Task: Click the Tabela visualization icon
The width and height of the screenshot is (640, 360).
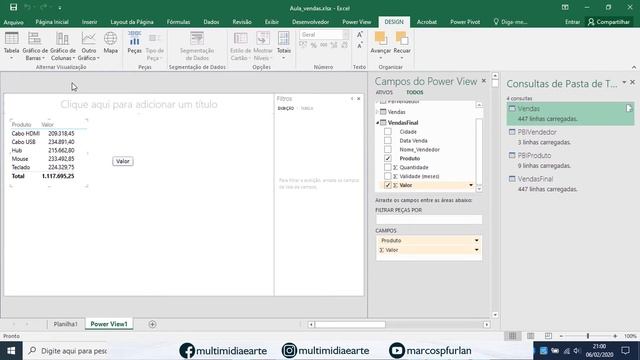Action: (11, 38)
